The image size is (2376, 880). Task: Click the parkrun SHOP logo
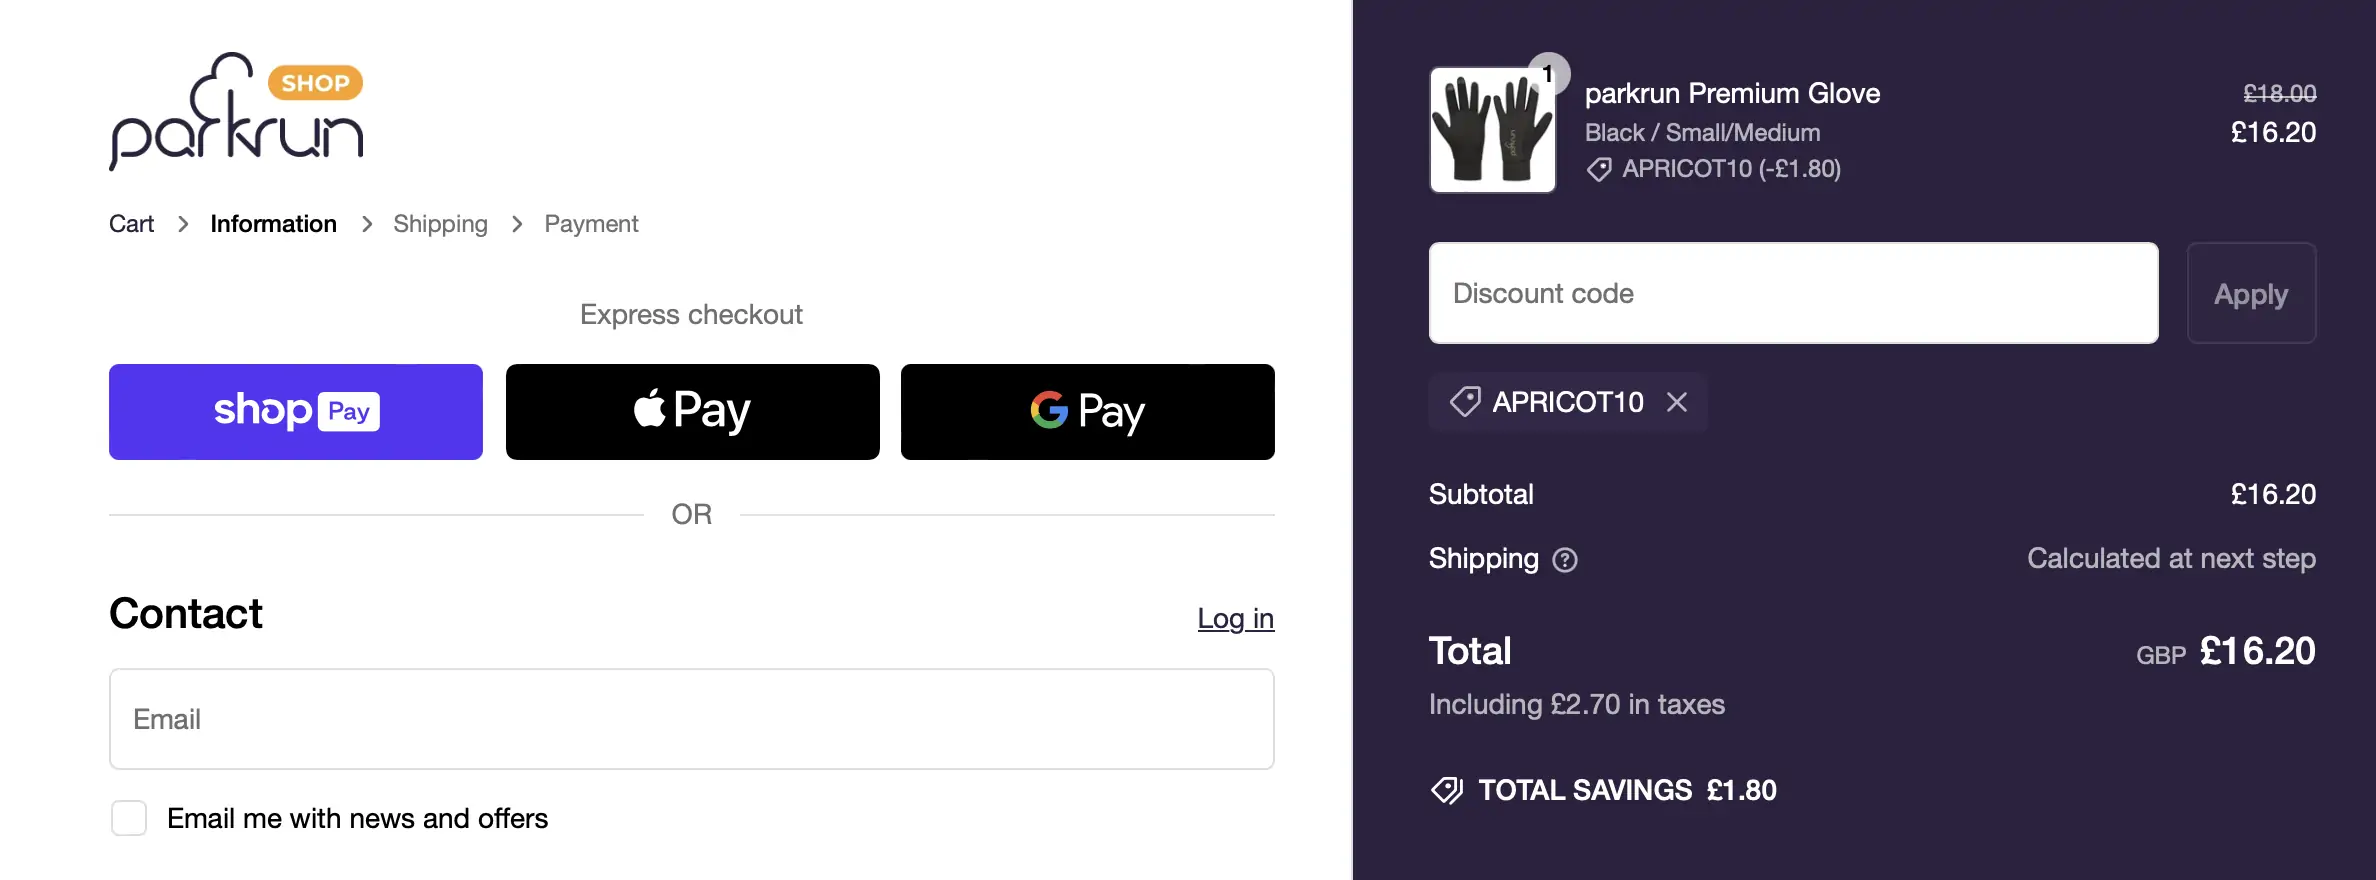(x=235, y=110)
